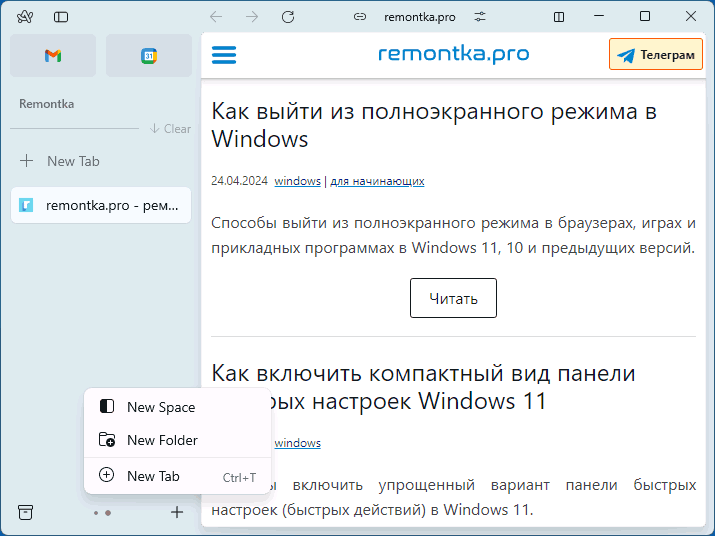Open the article about компактный вид панели
715x536 pixels.
click(x=423, y=387)
